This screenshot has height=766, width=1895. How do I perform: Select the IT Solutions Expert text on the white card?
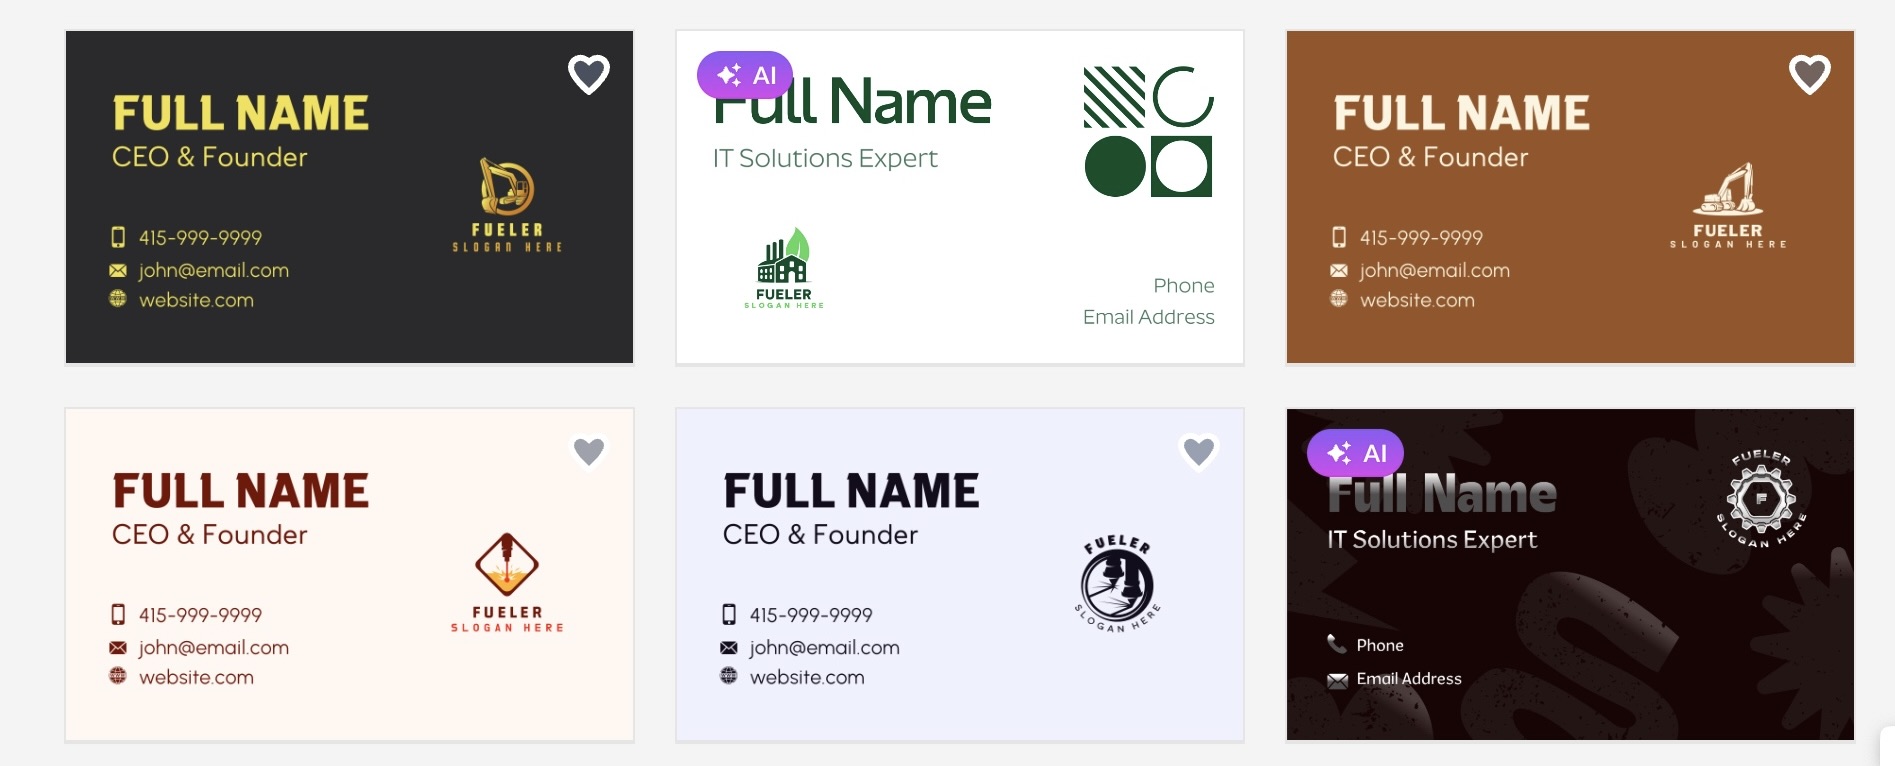click(825, 158)
